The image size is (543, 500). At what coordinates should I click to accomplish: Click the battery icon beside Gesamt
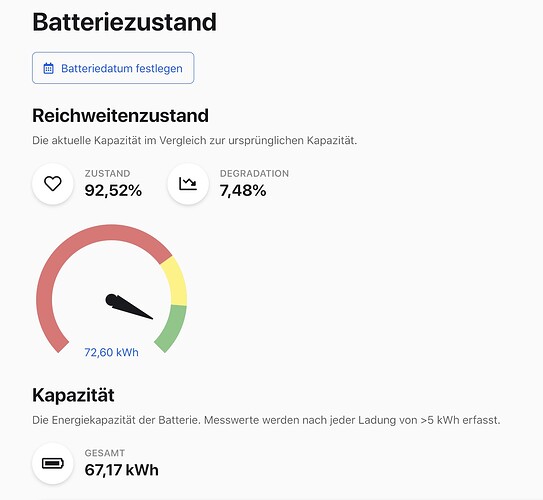point(53,463)
